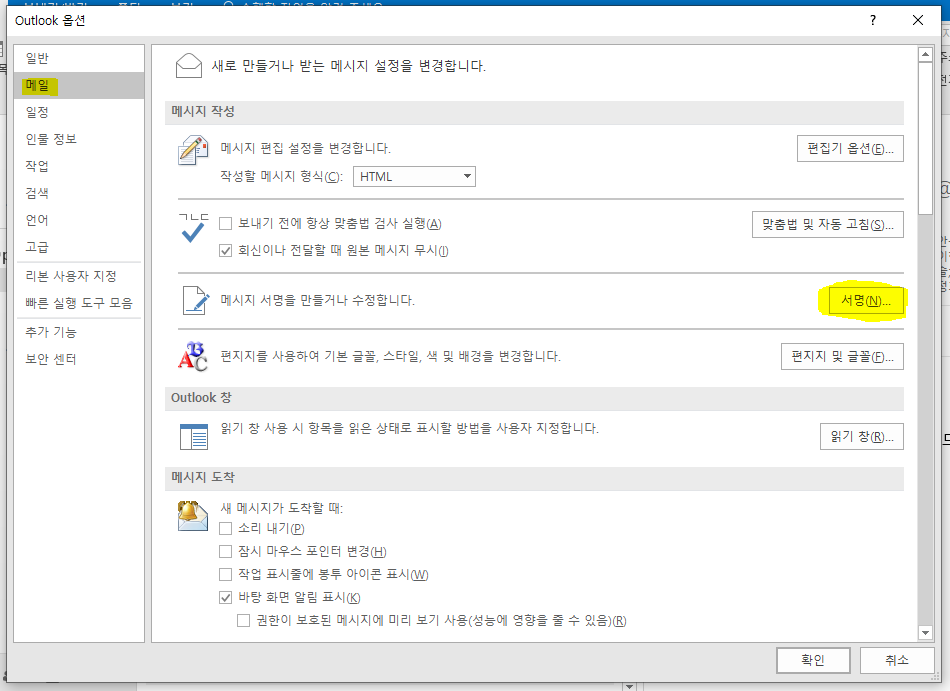Click the options pane scroll down arrow
Screen dimensions: 950x691
coord(925,633)
